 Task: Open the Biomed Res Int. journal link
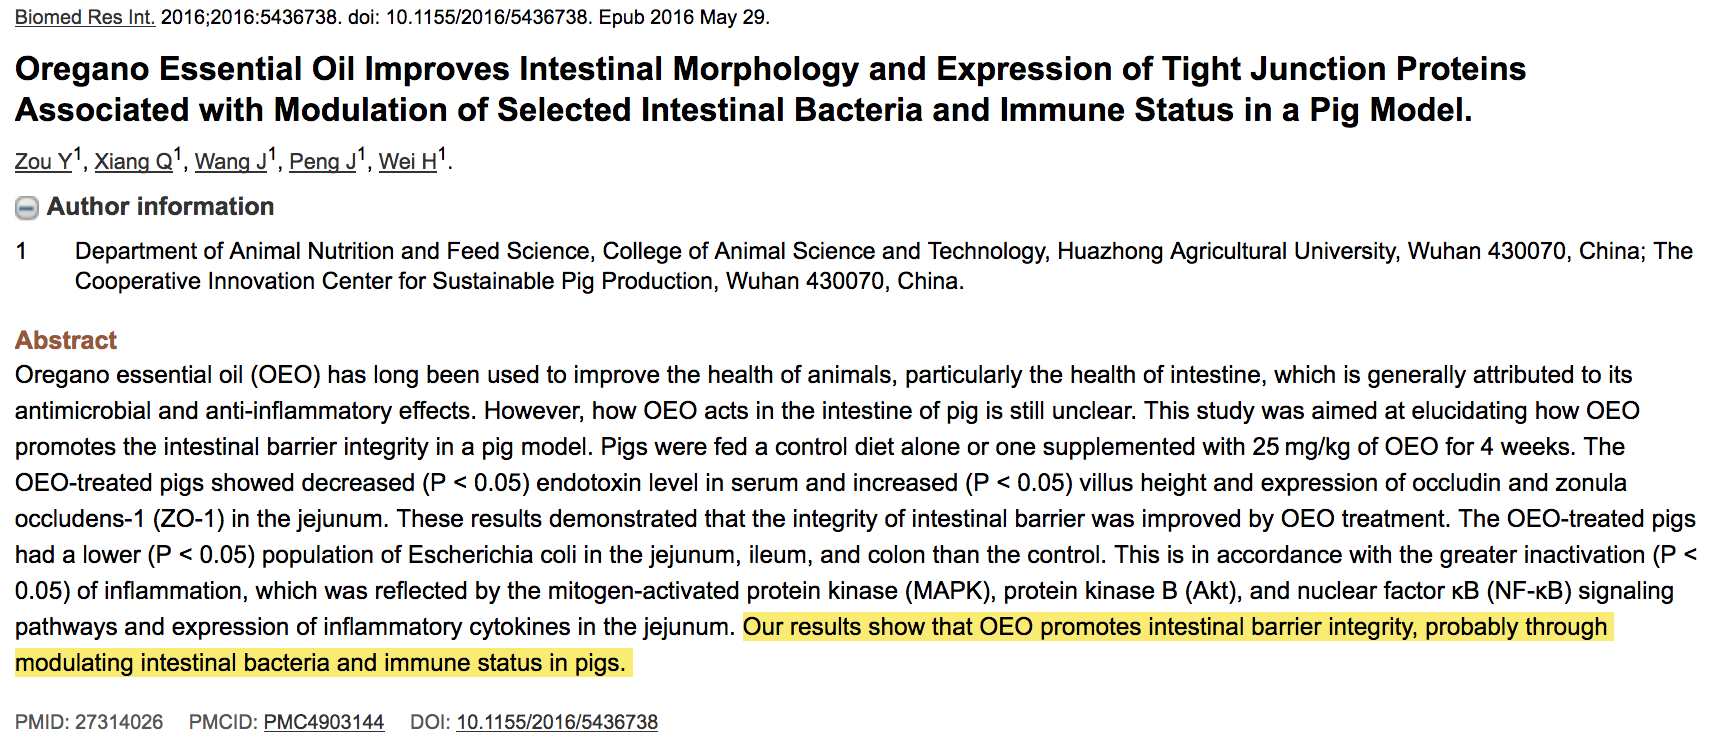[x=84, y=17]
